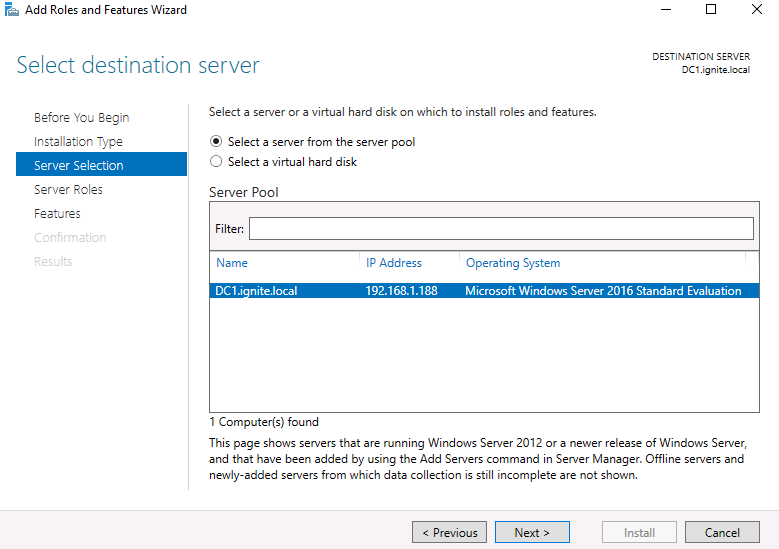The width and height of the screenshot is (779, 549).
Task: Click the wizard app icon in title bar
Action: click(11, 9)
